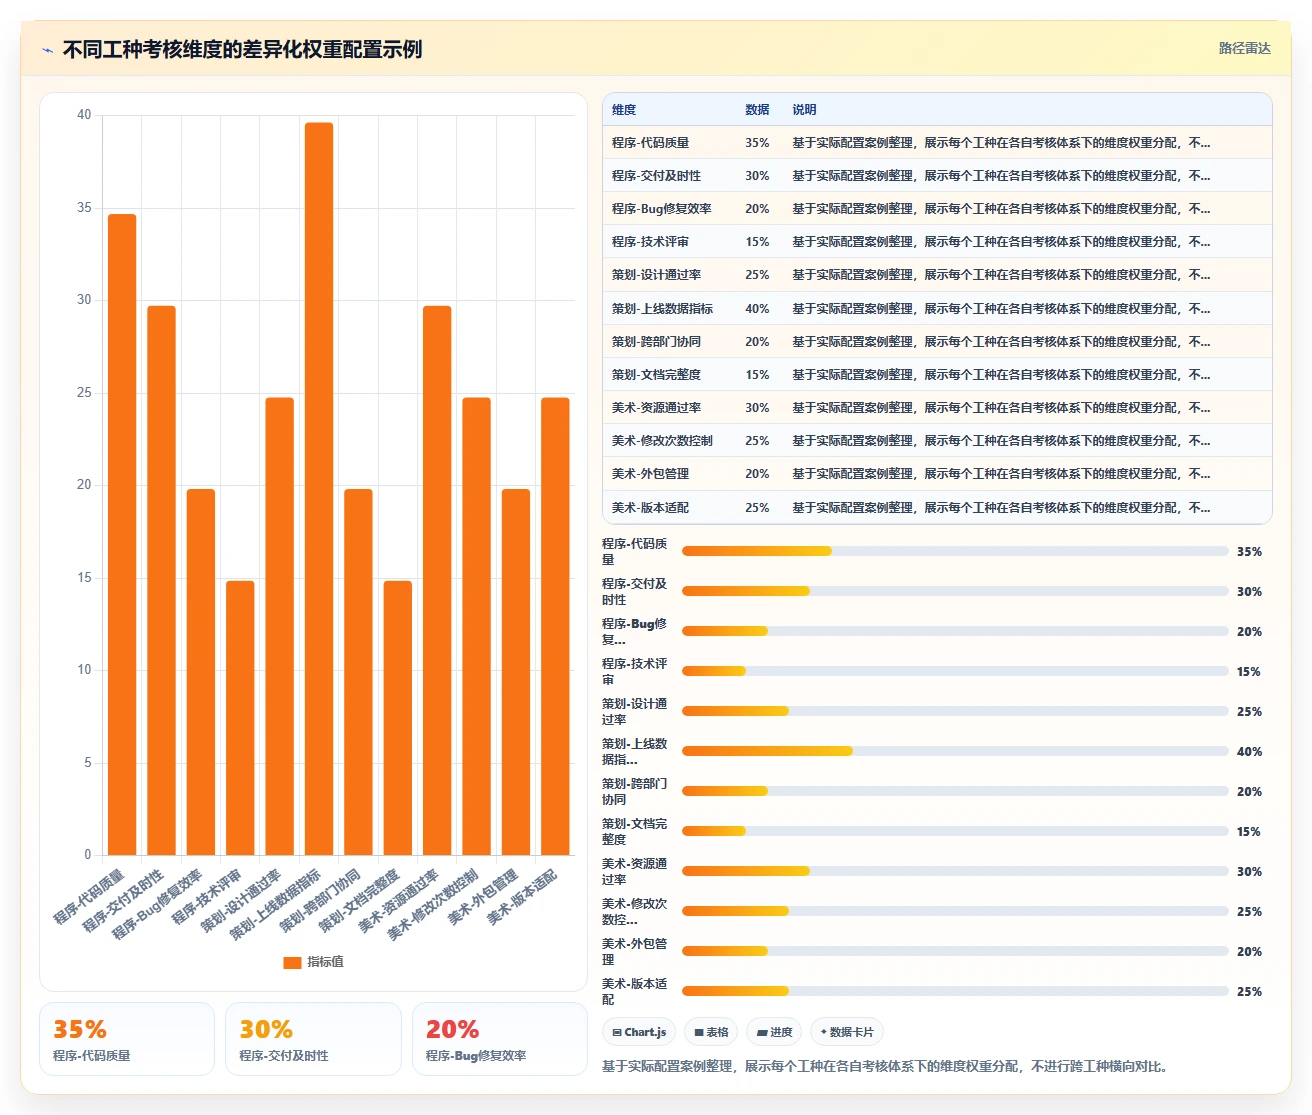Screen dimensions: 1312x1115
Task: Click the tallest chart bar, 策划-上线数据指标
Action: click(x=319, y=489)
